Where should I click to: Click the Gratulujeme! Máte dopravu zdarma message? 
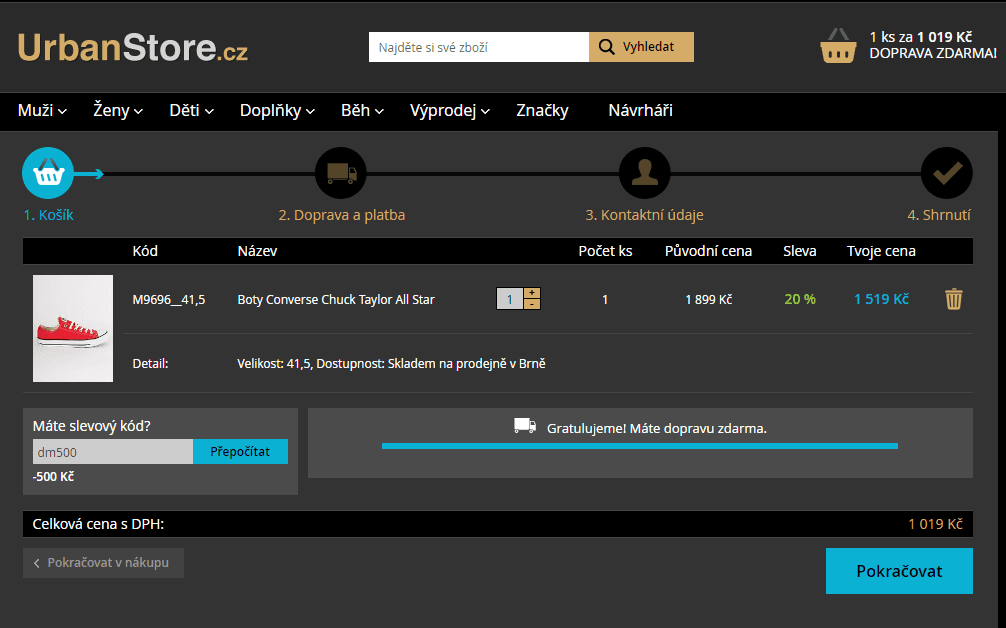656,429
